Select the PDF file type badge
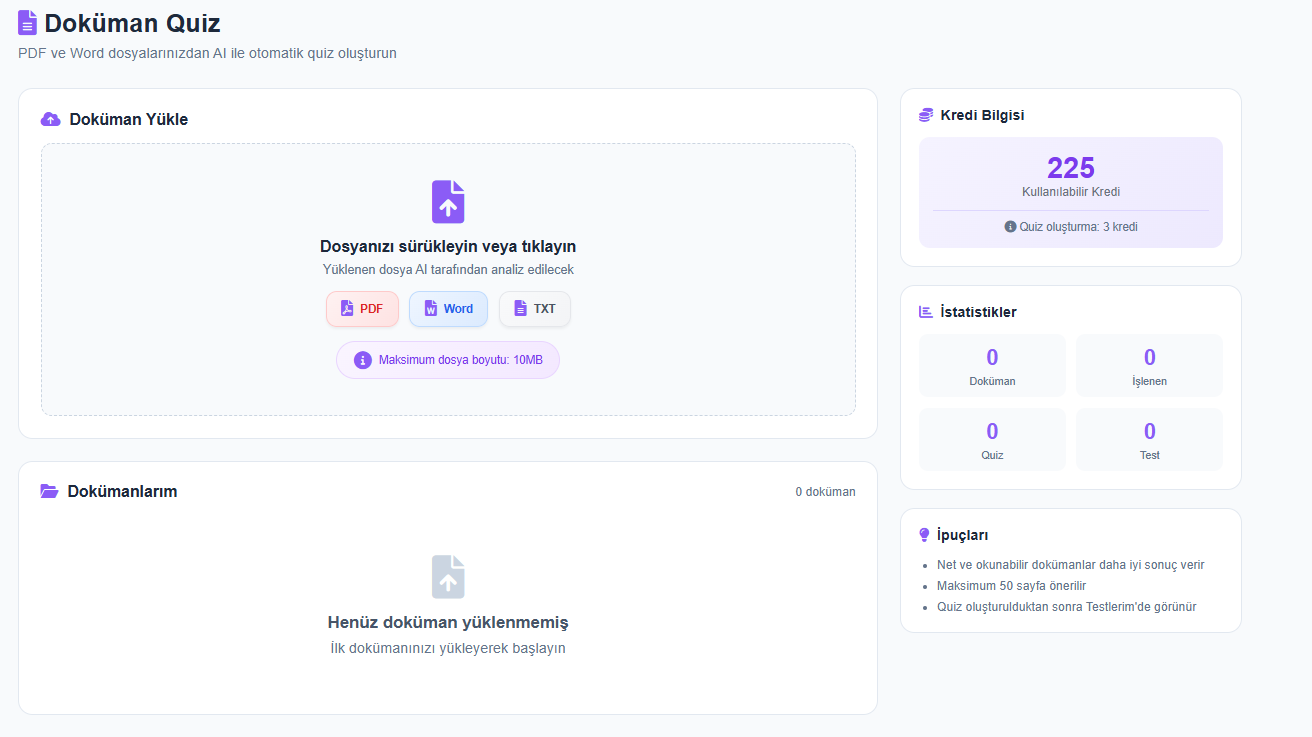 pyautogui.click(x=362, y=309)
